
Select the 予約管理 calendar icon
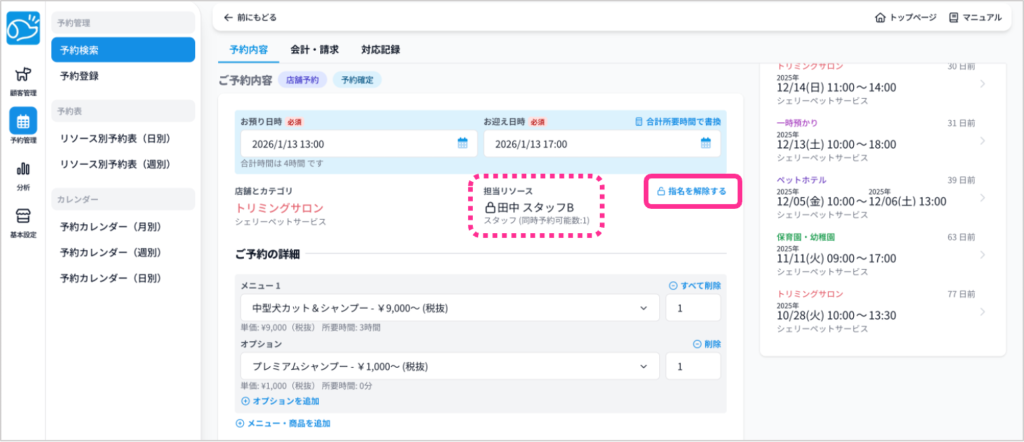coord(23,126)
